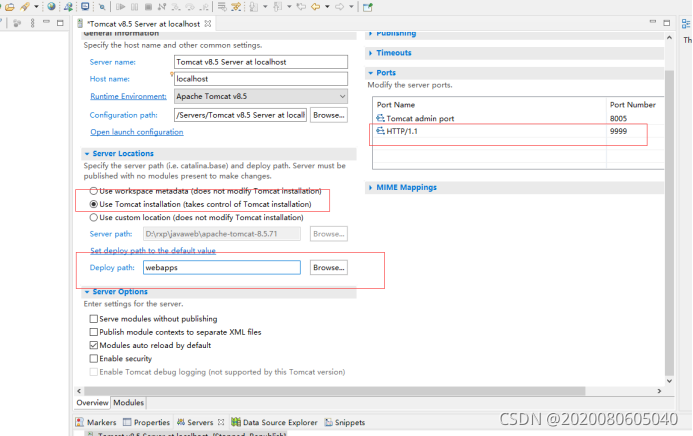Screen dimensions: 693x436
Task: Expand the MIME Mappings section
Action: (x=370, y=188)
